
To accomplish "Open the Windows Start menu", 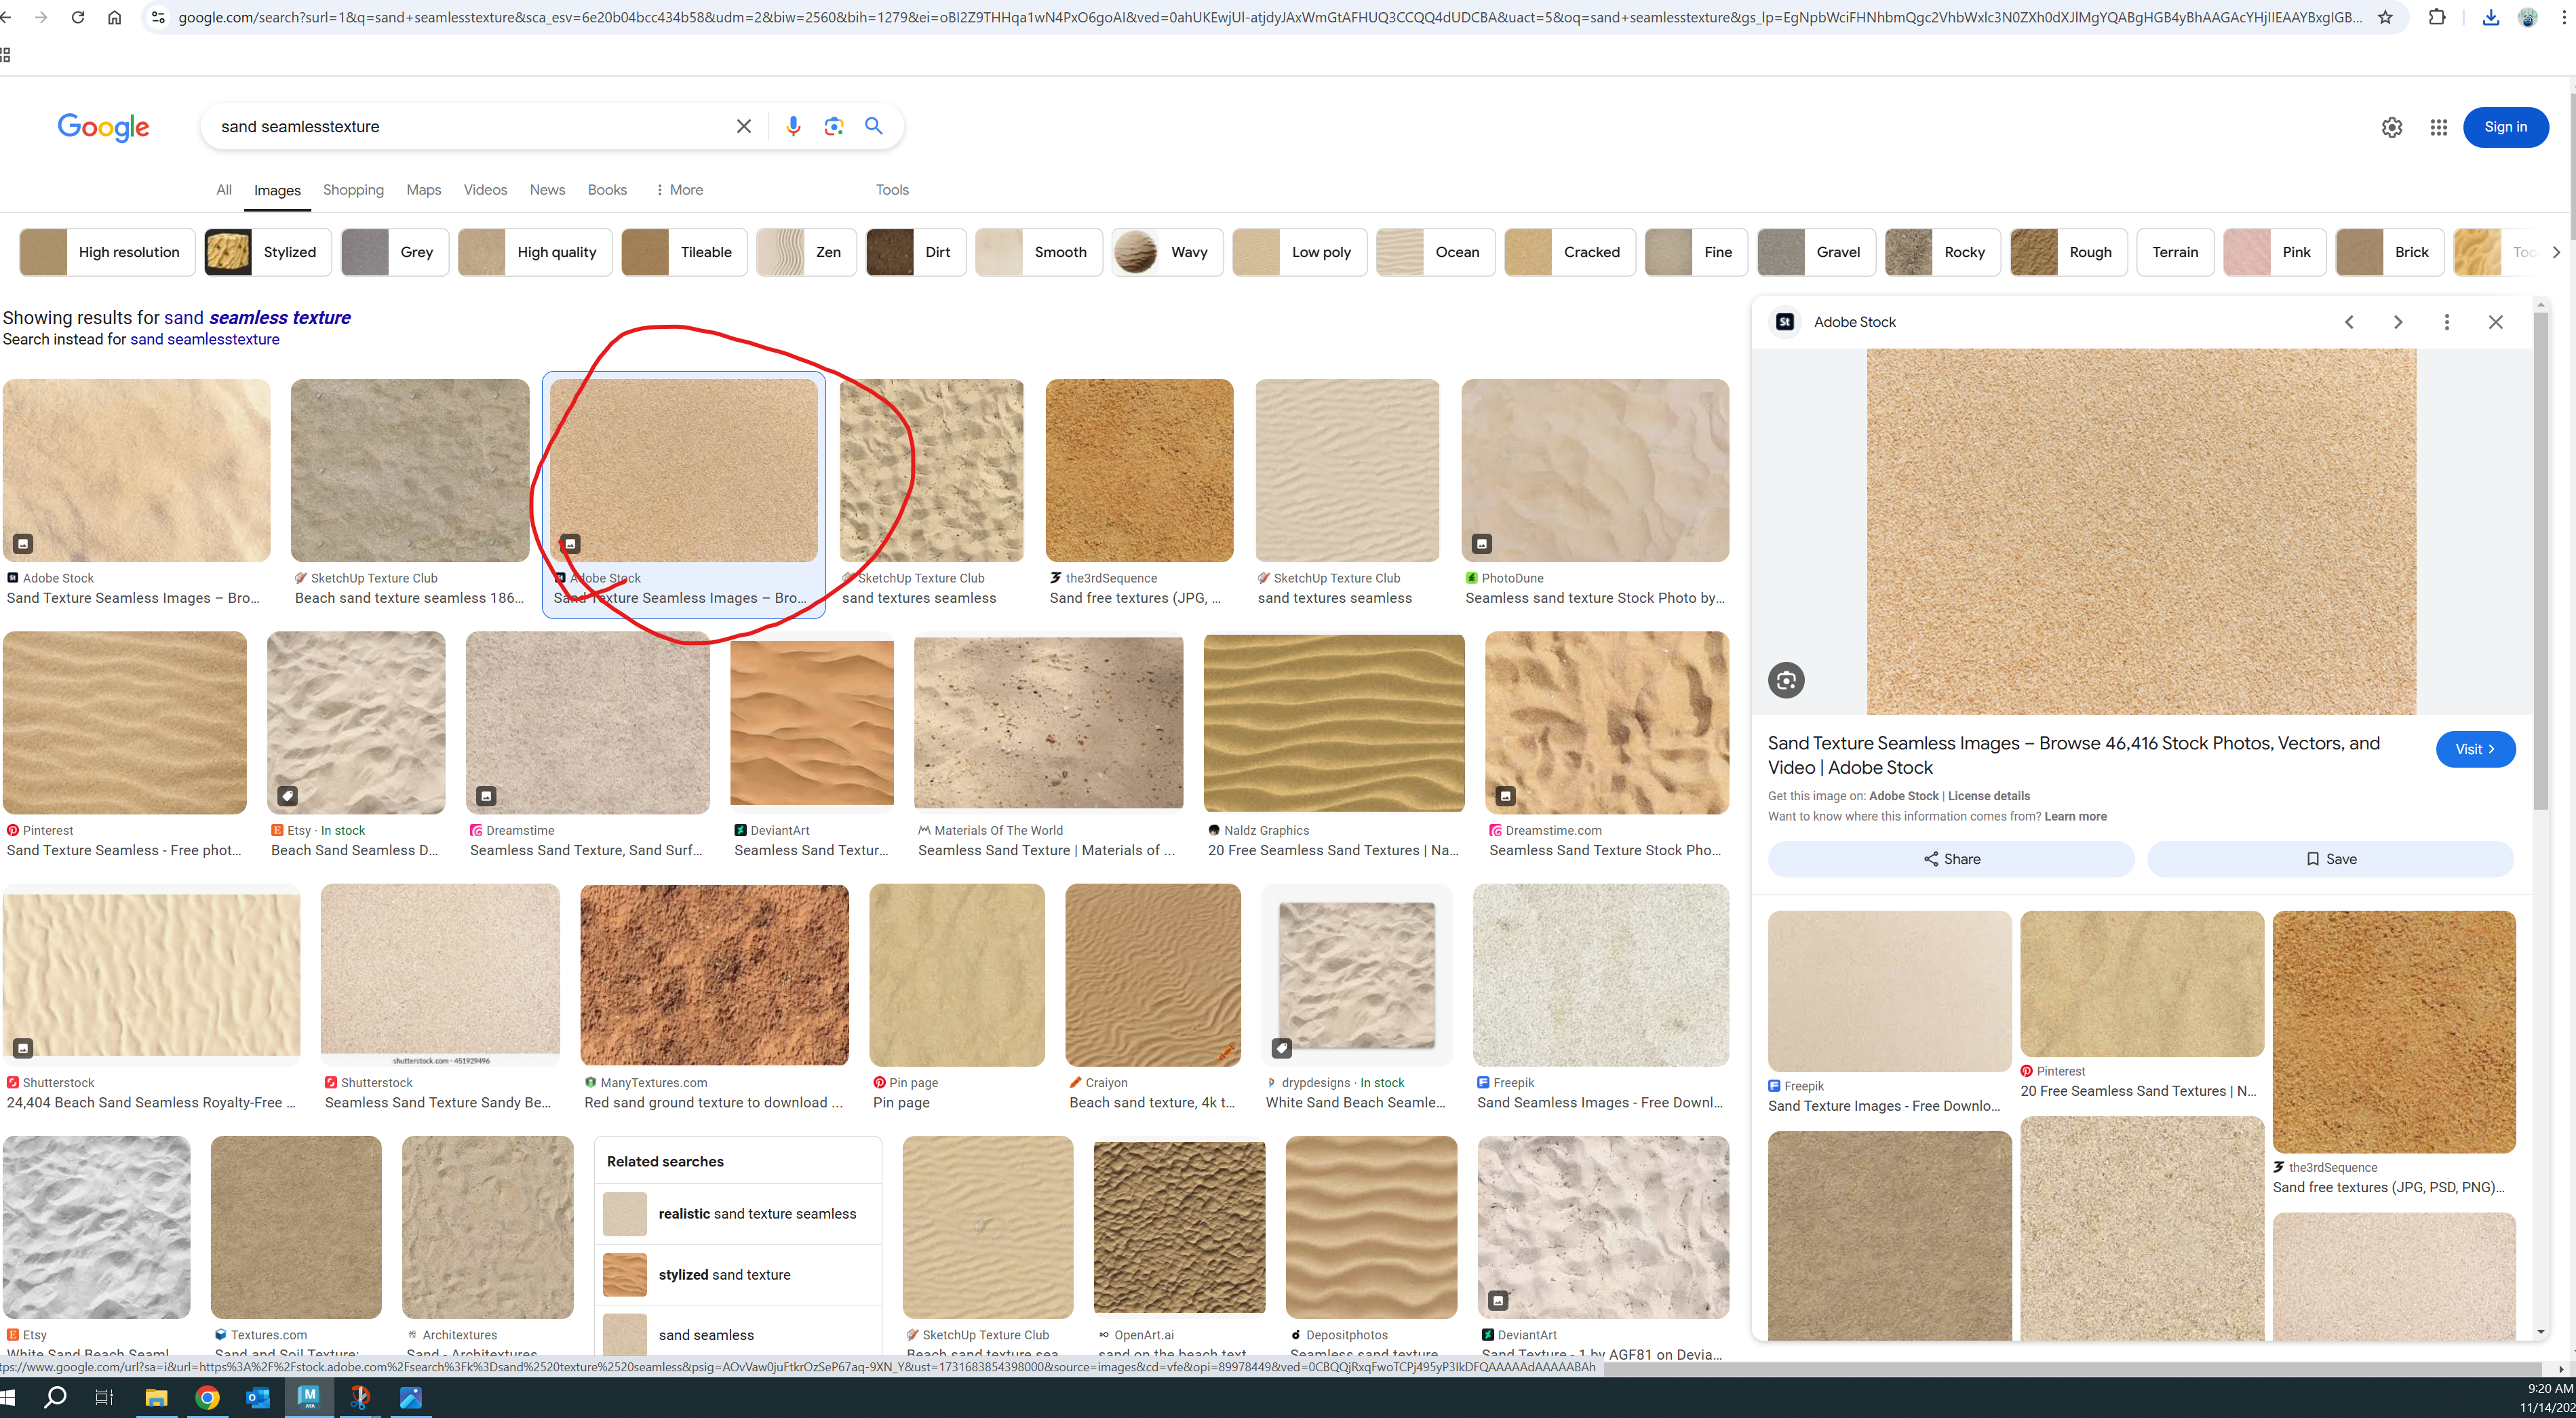I will pos(8,1397).
